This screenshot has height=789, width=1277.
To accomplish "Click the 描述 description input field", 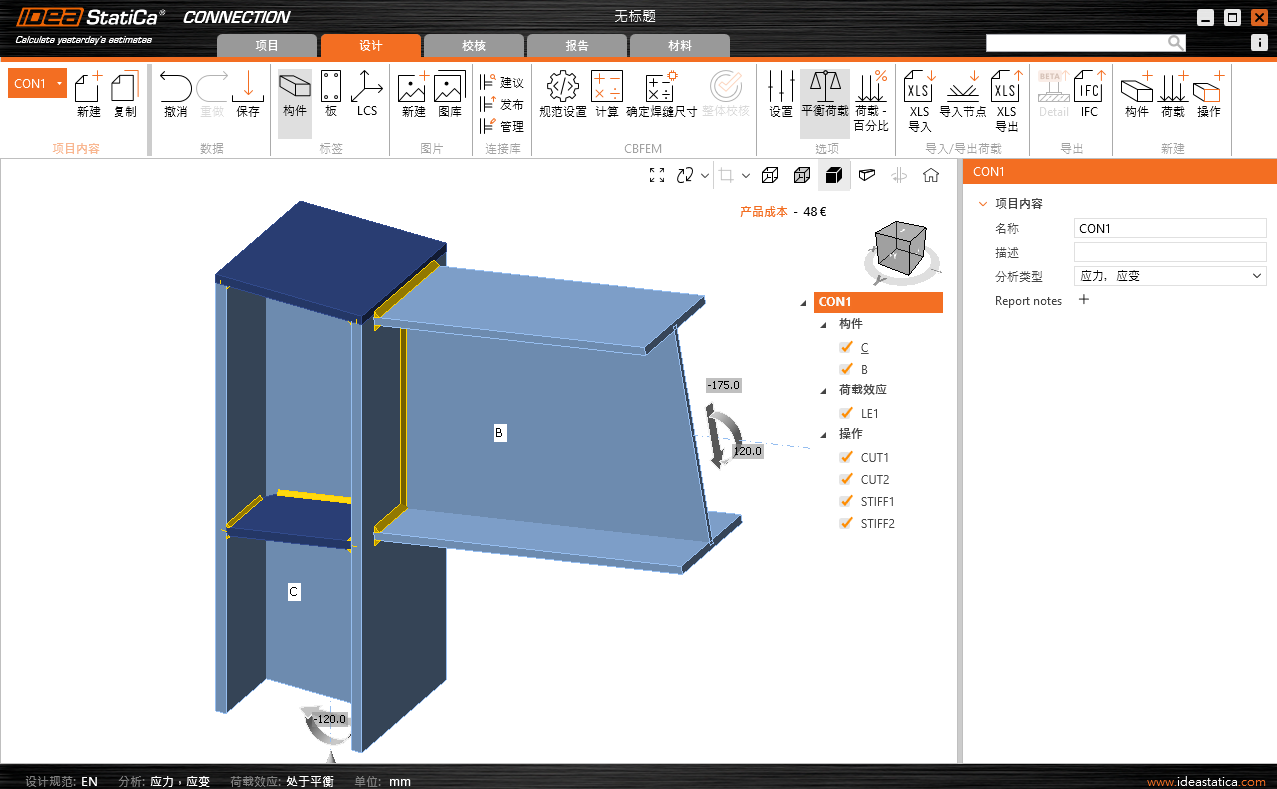I will (x=1170, y=252).
